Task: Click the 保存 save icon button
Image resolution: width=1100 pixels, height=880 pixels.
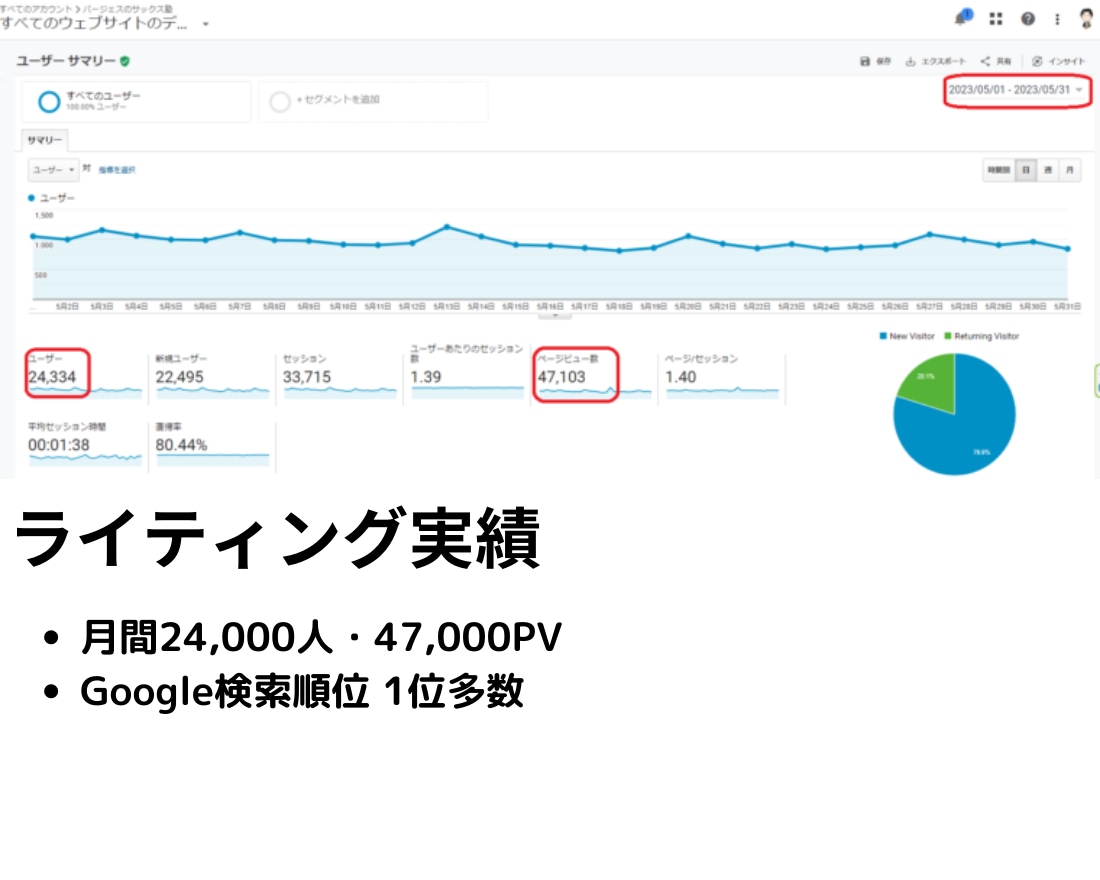Action: [x=875, y=62]
